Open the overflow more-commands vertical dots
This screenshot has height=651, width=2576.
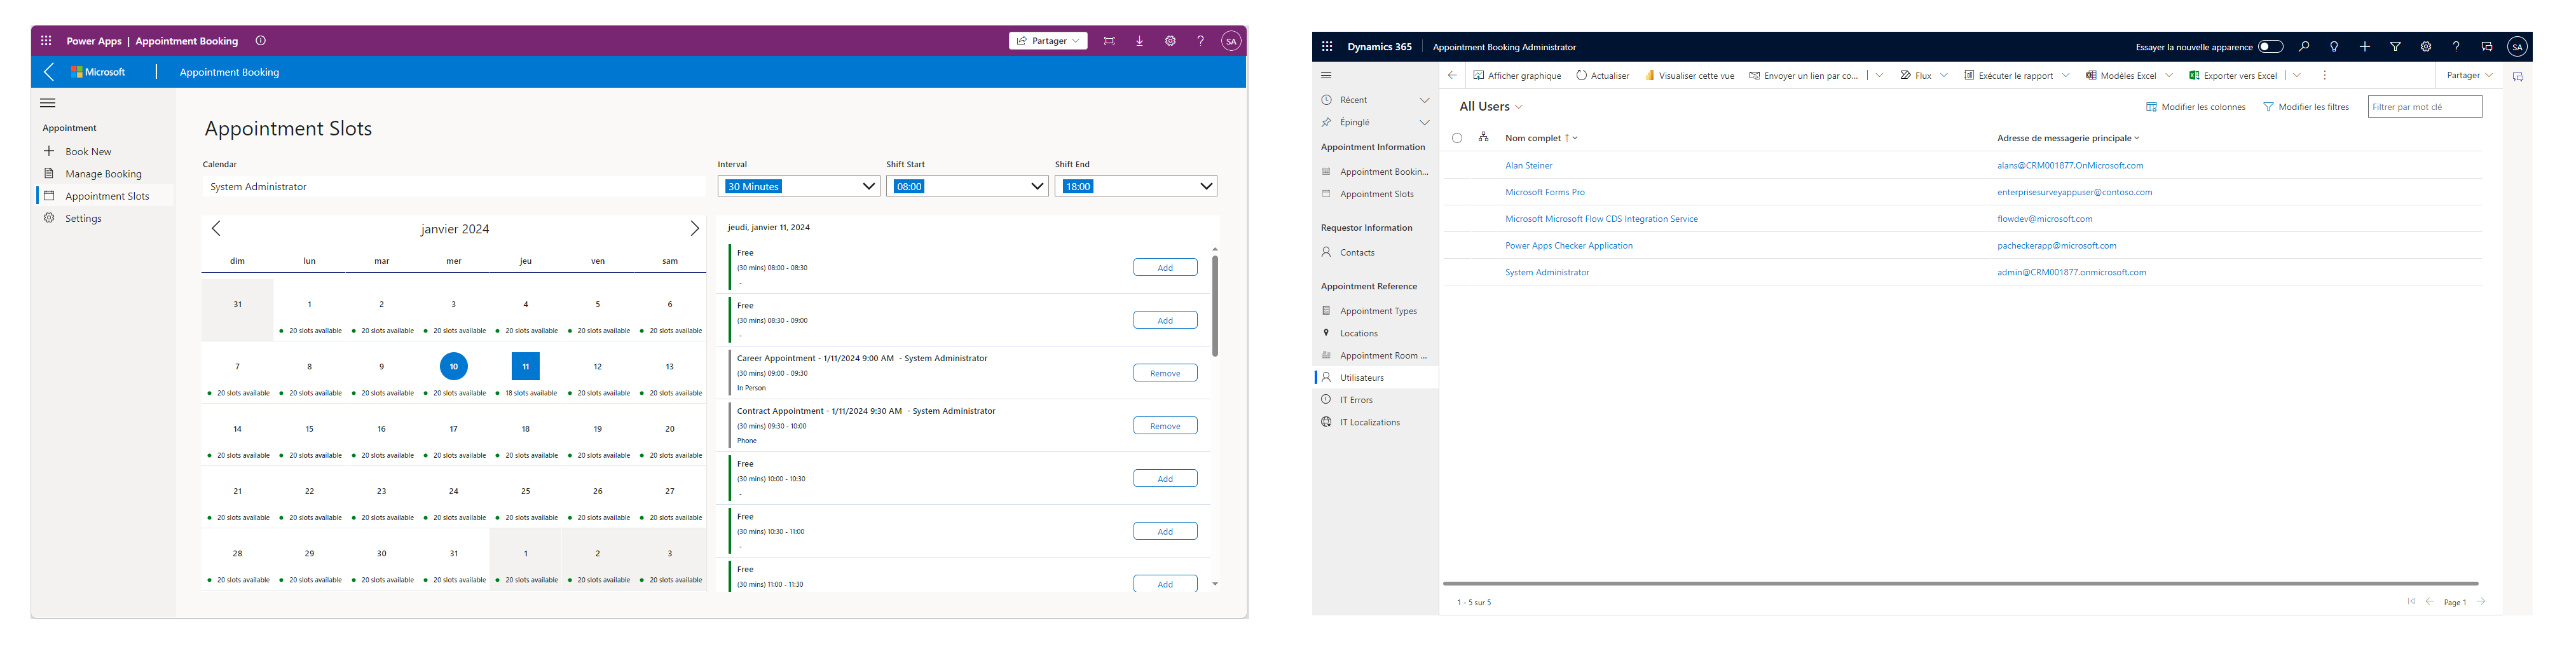tap(2325, 76)
